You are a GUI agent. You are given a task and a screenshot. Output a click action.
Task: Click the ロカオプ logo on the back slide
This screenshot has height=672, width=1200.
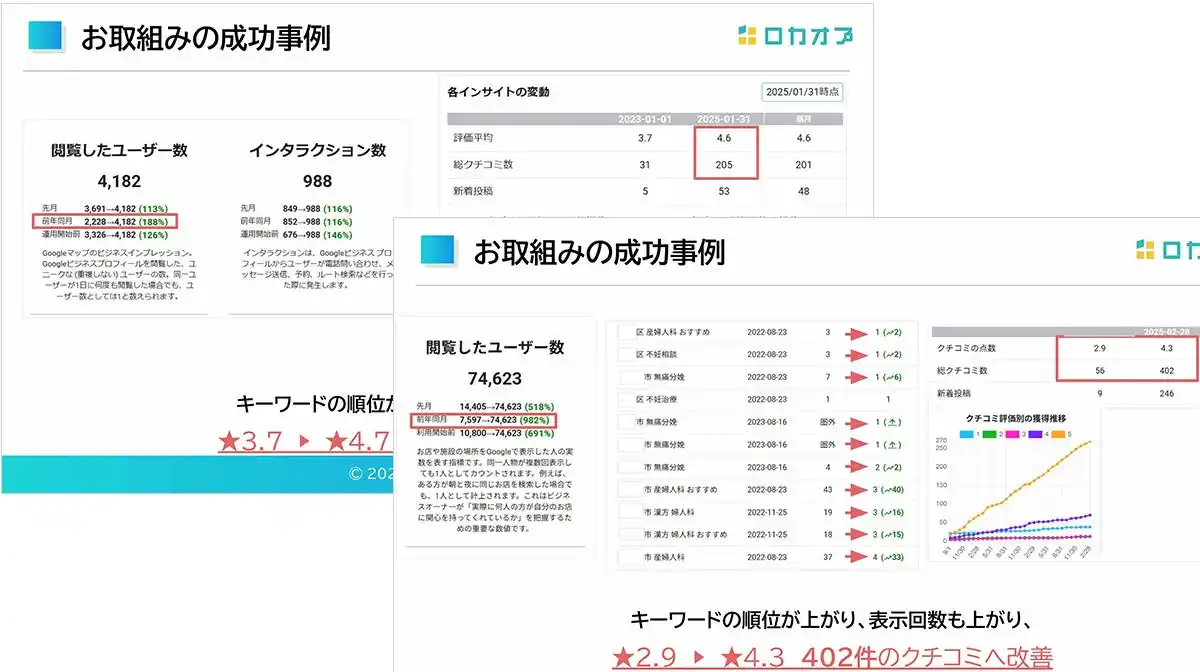point(794,37)
